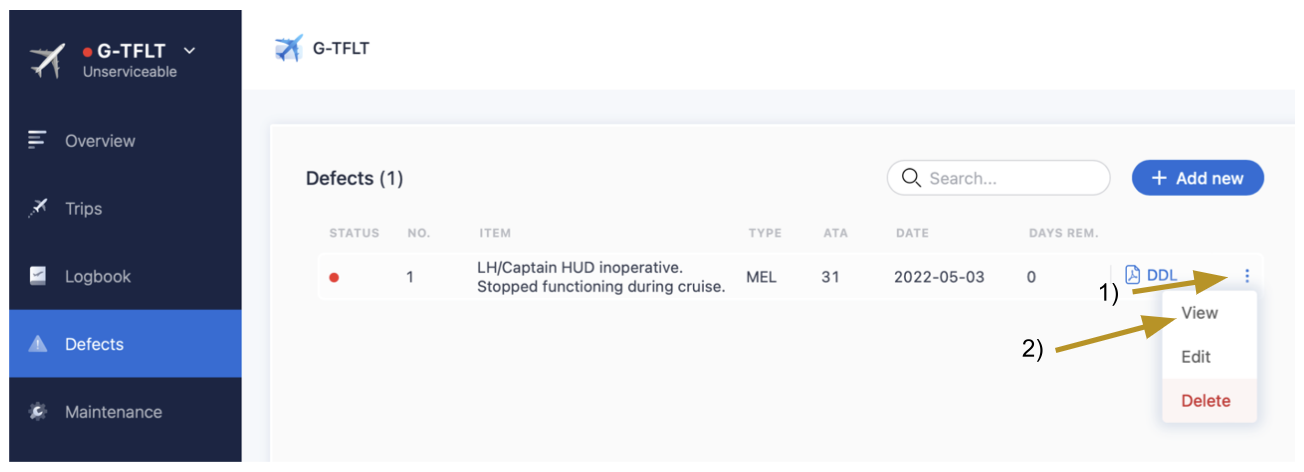
Task: Select Delete from the defect context menu
Action: pyautogui.click(x=1205, y=401)
